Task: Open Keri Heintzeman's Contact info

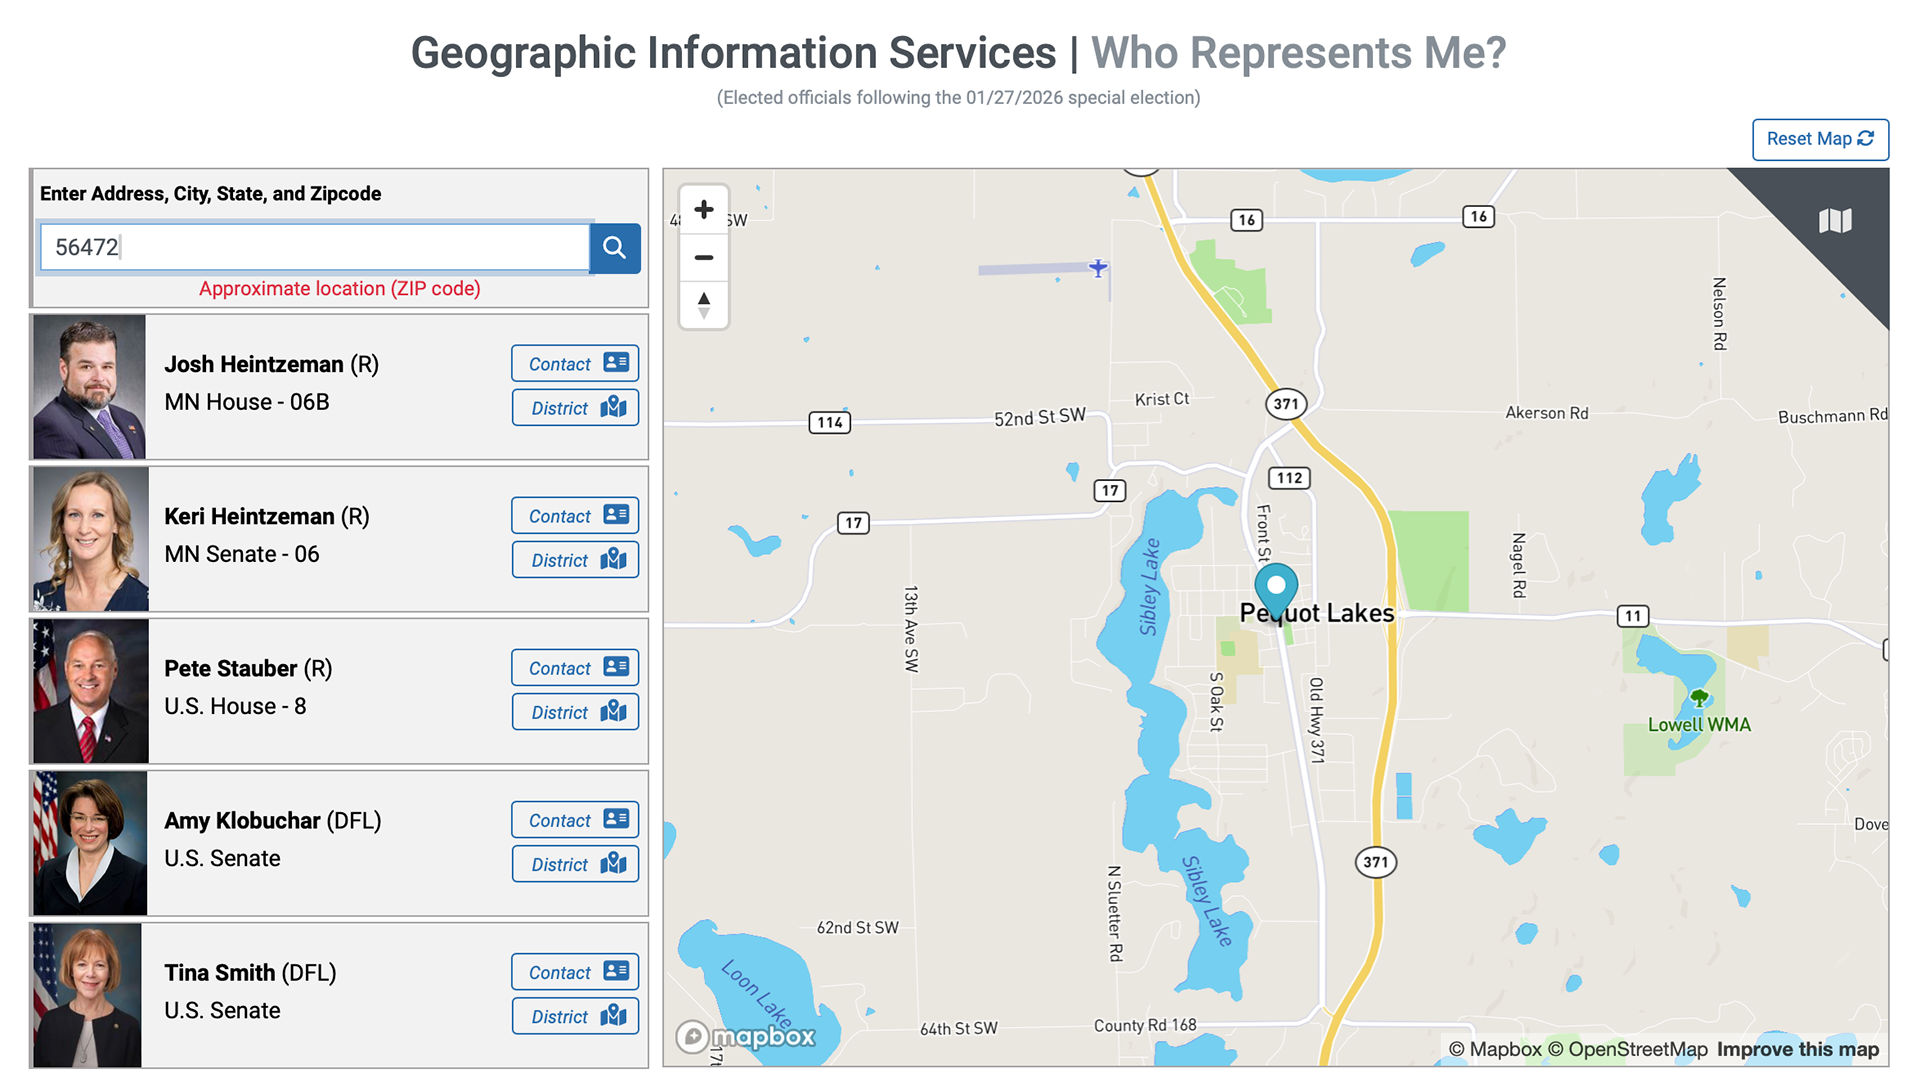Action: click(x=575, y=516)
